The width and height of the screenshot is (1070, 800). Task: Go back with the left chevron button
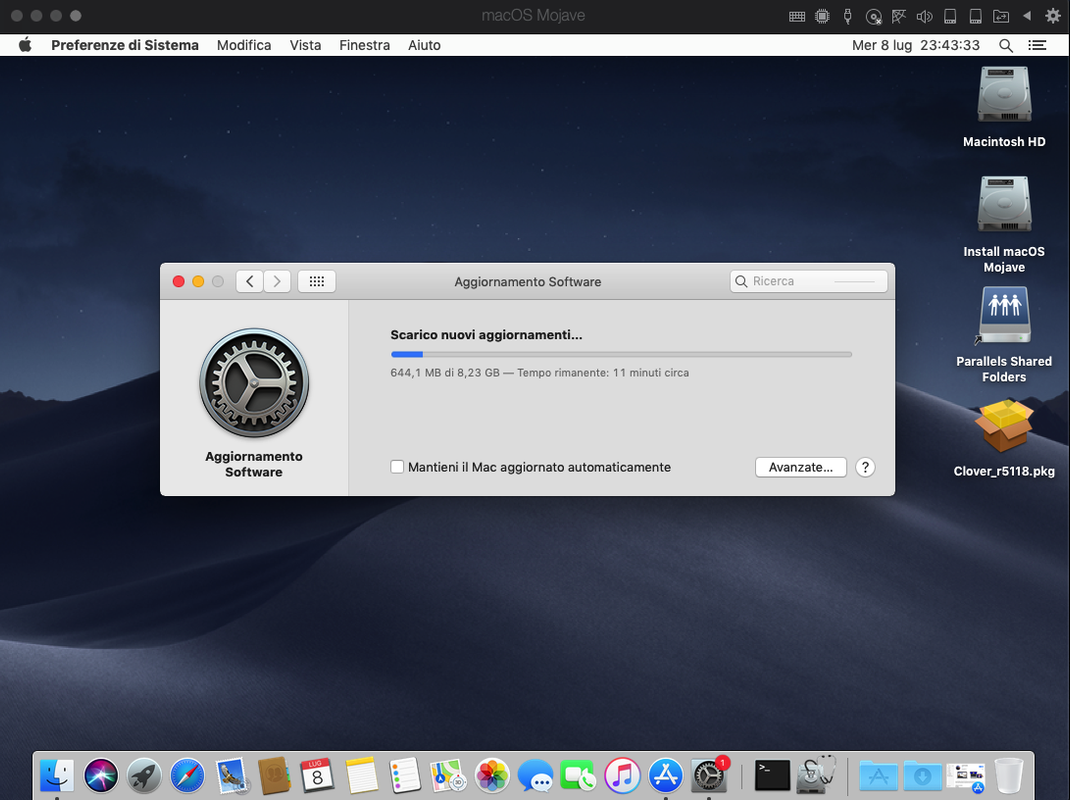coord(250,281)
